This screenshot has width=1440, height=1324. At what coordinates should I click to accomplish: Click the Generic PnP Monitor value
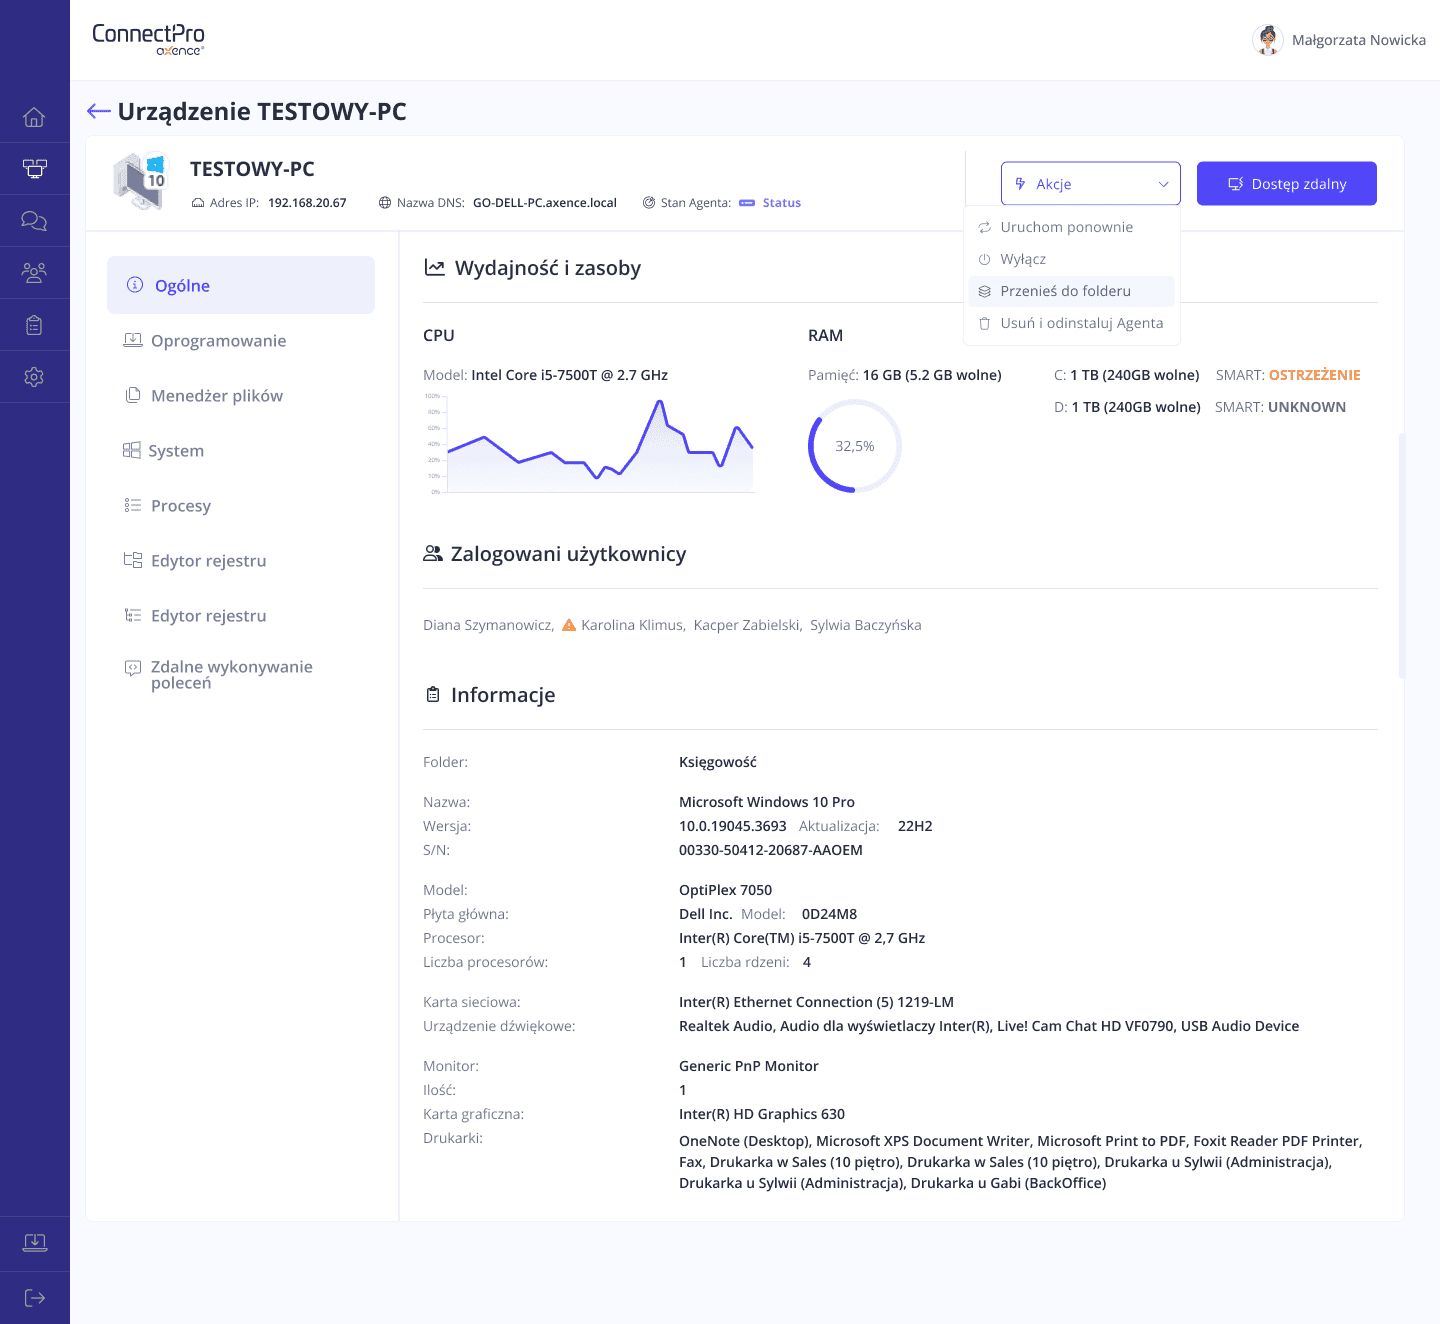(749, 1066)
